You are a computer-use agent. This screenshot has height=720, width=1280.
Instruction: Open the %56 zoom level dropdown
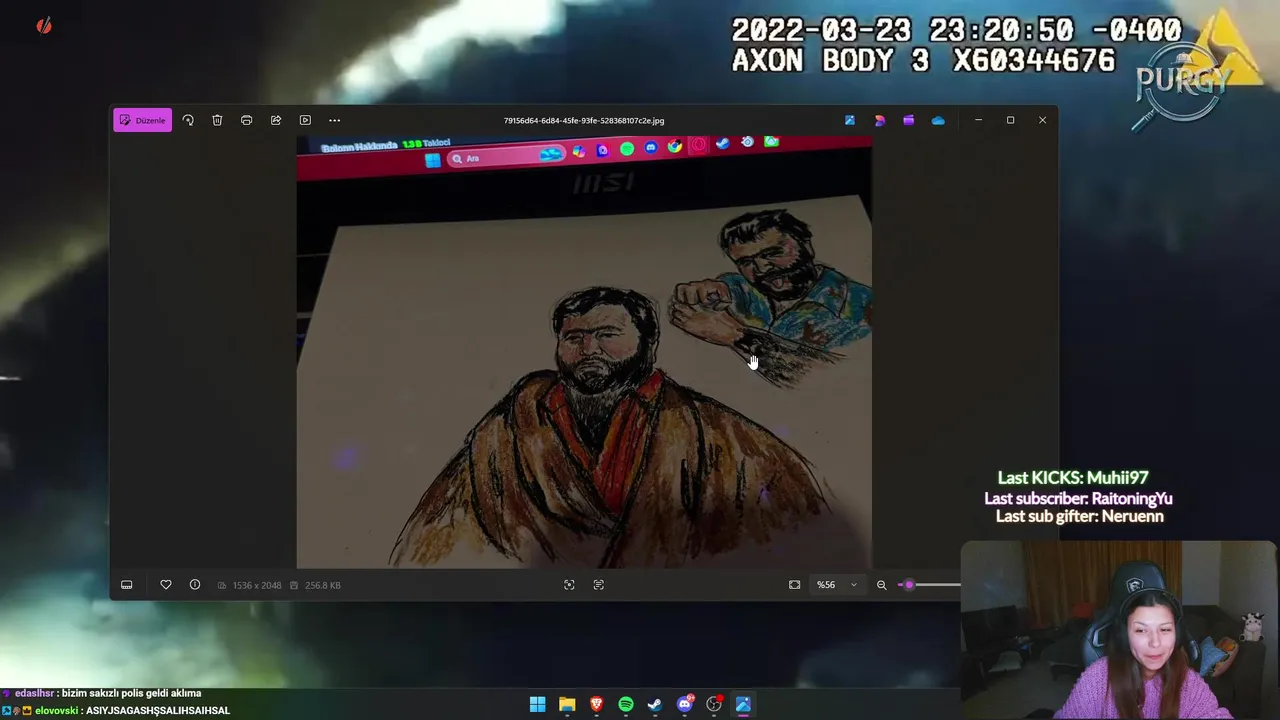(x=838, y=585)
